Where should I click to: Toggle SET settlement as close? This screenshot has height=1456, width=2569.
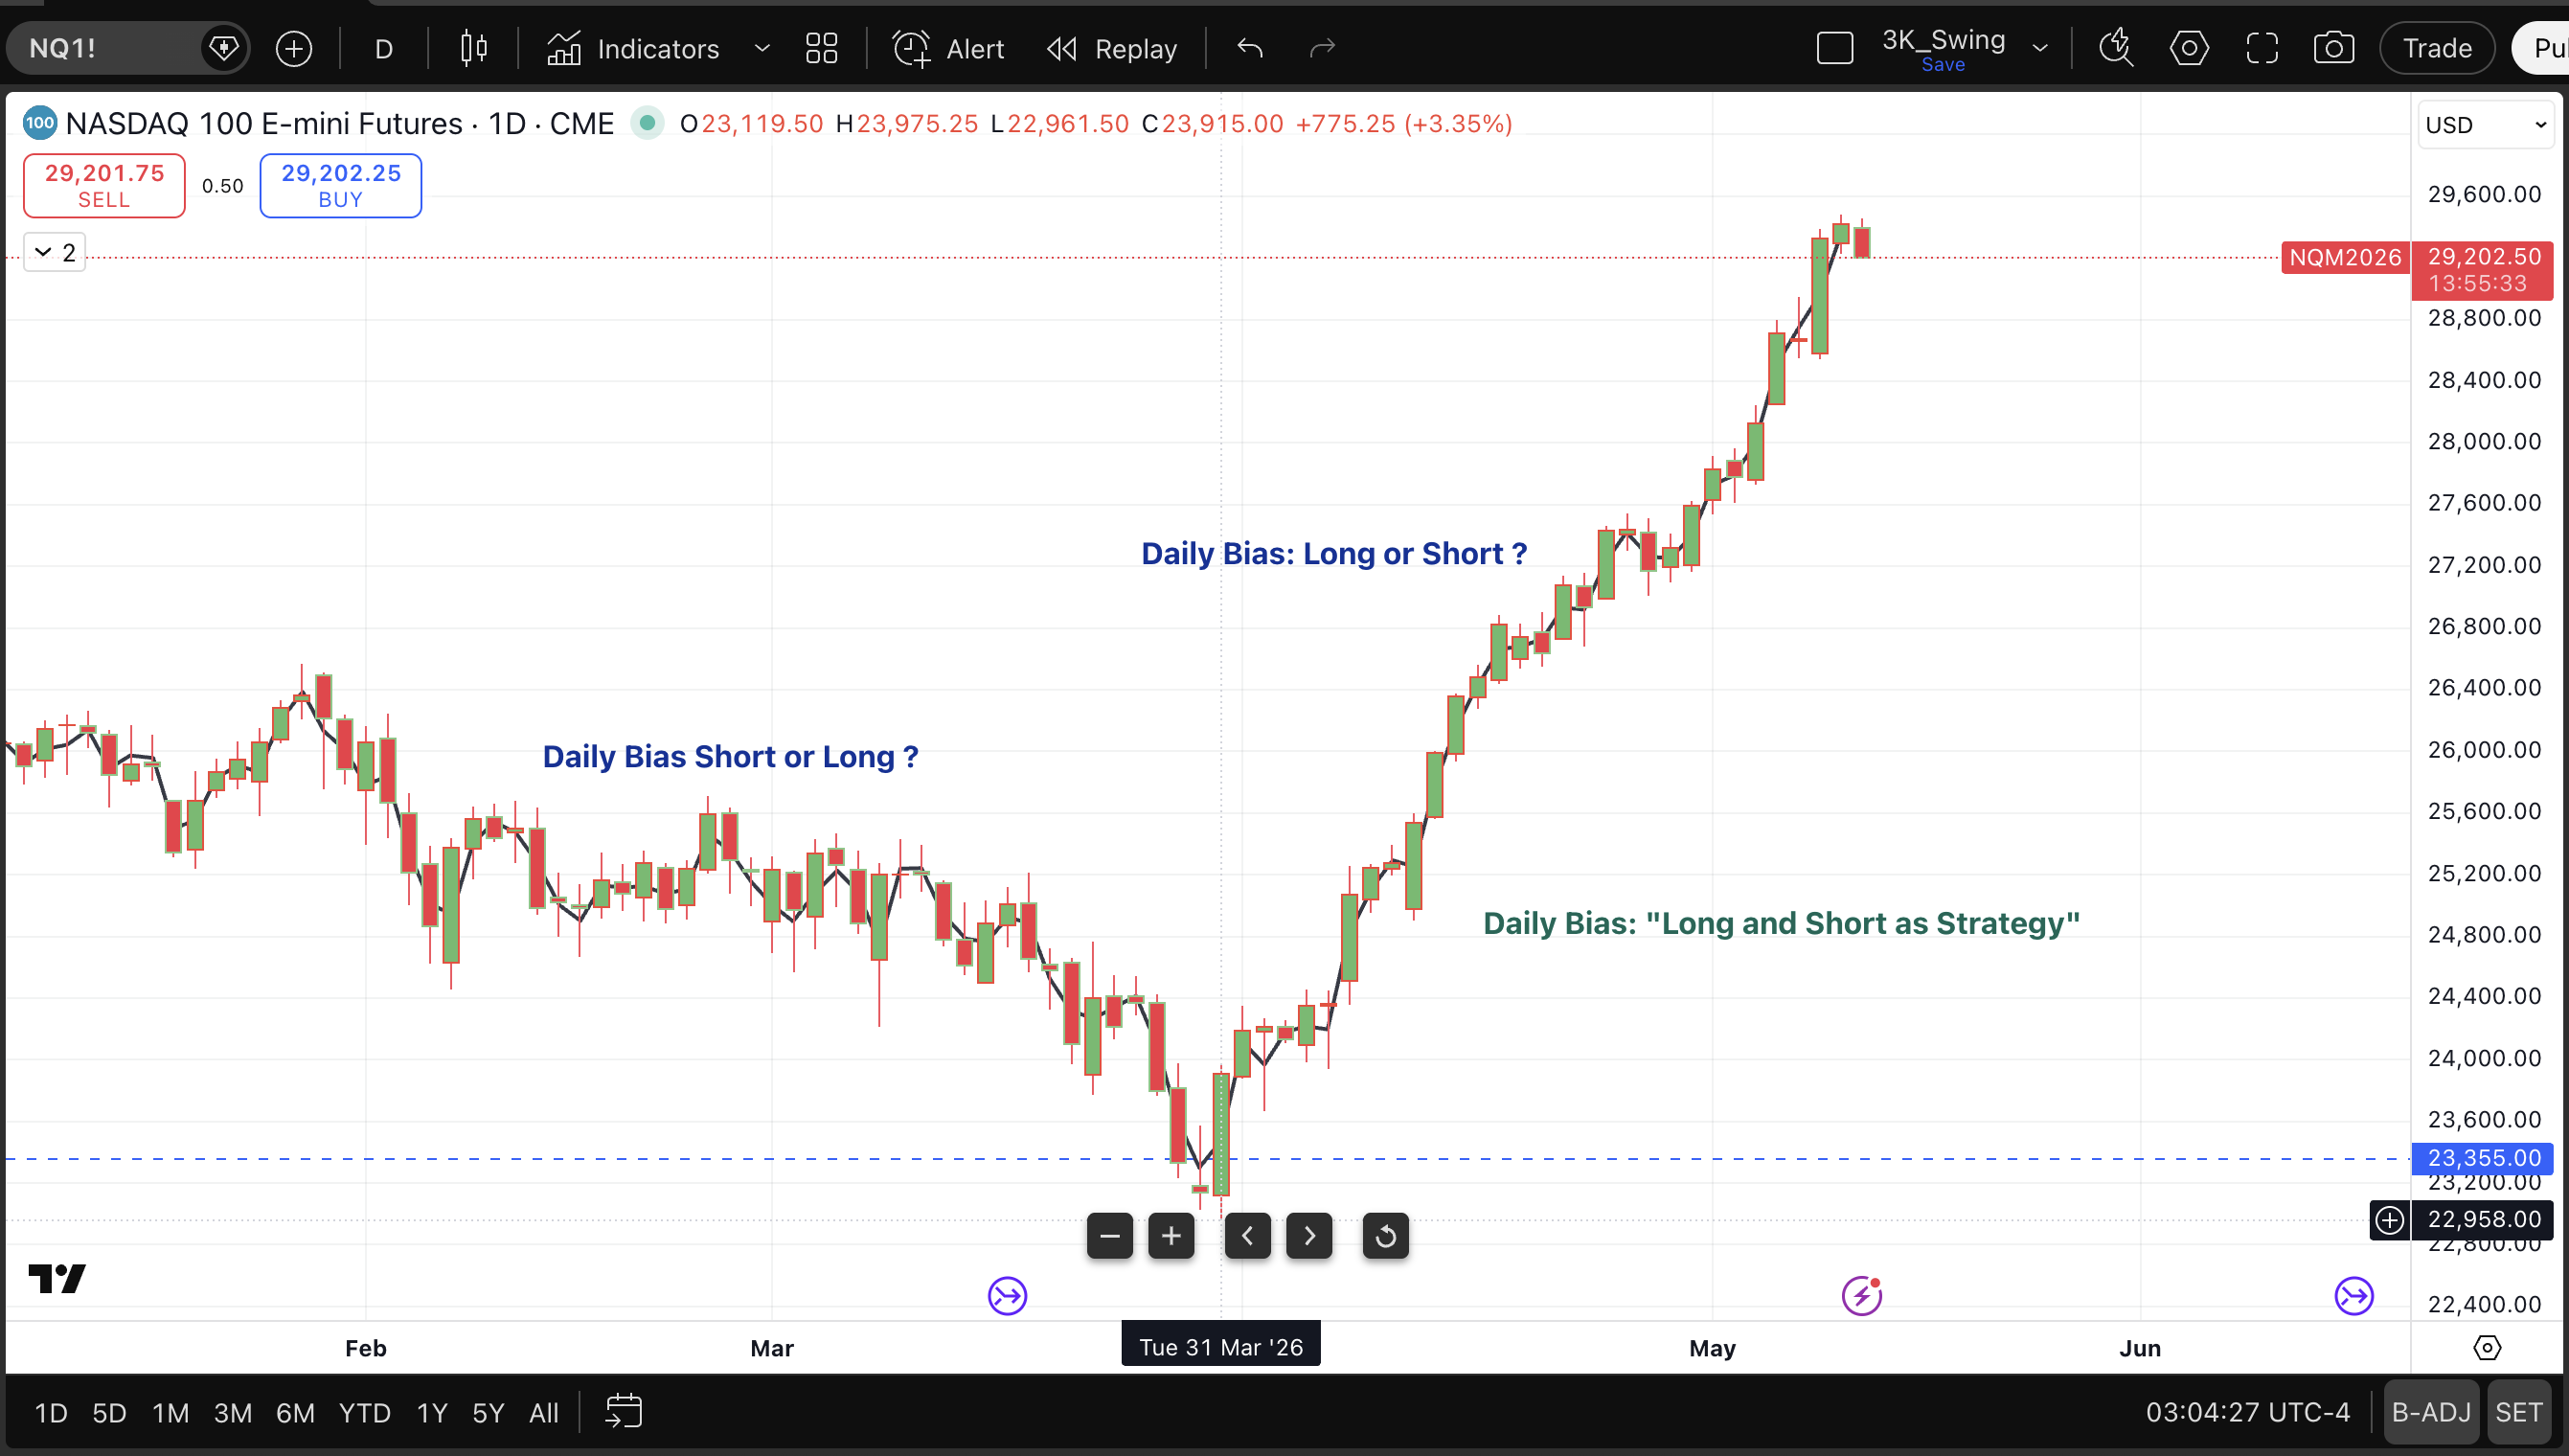pos(2518,1413)
